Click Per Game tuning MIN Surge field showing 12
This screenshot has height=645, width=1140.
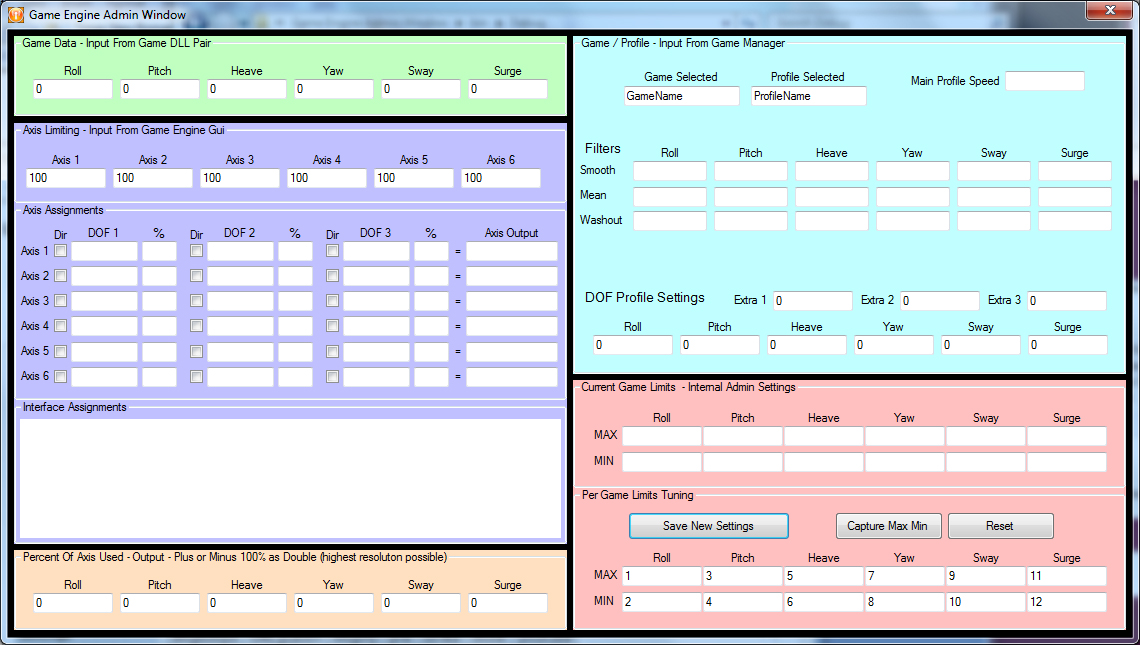[1067, 602]
